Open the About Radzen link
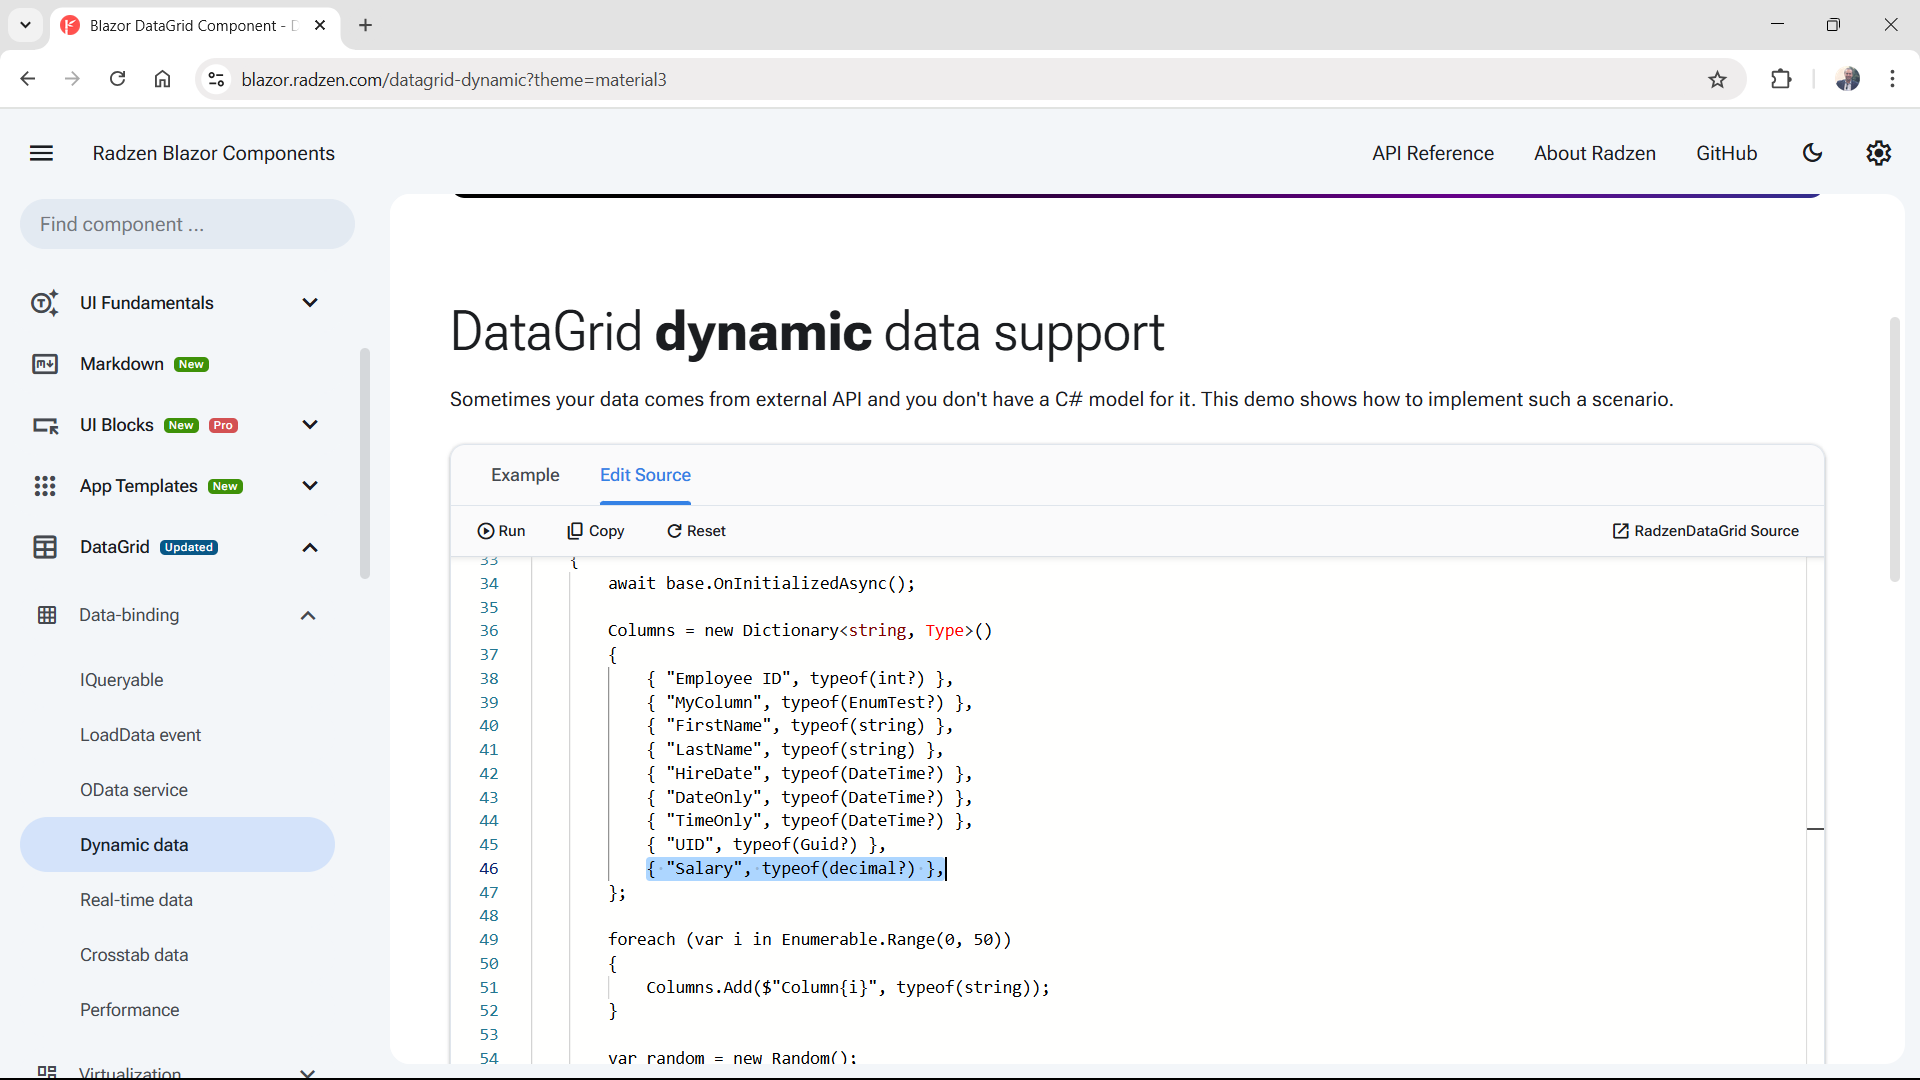This screenshot has height=1080, width=1920. pos(1594,153)
